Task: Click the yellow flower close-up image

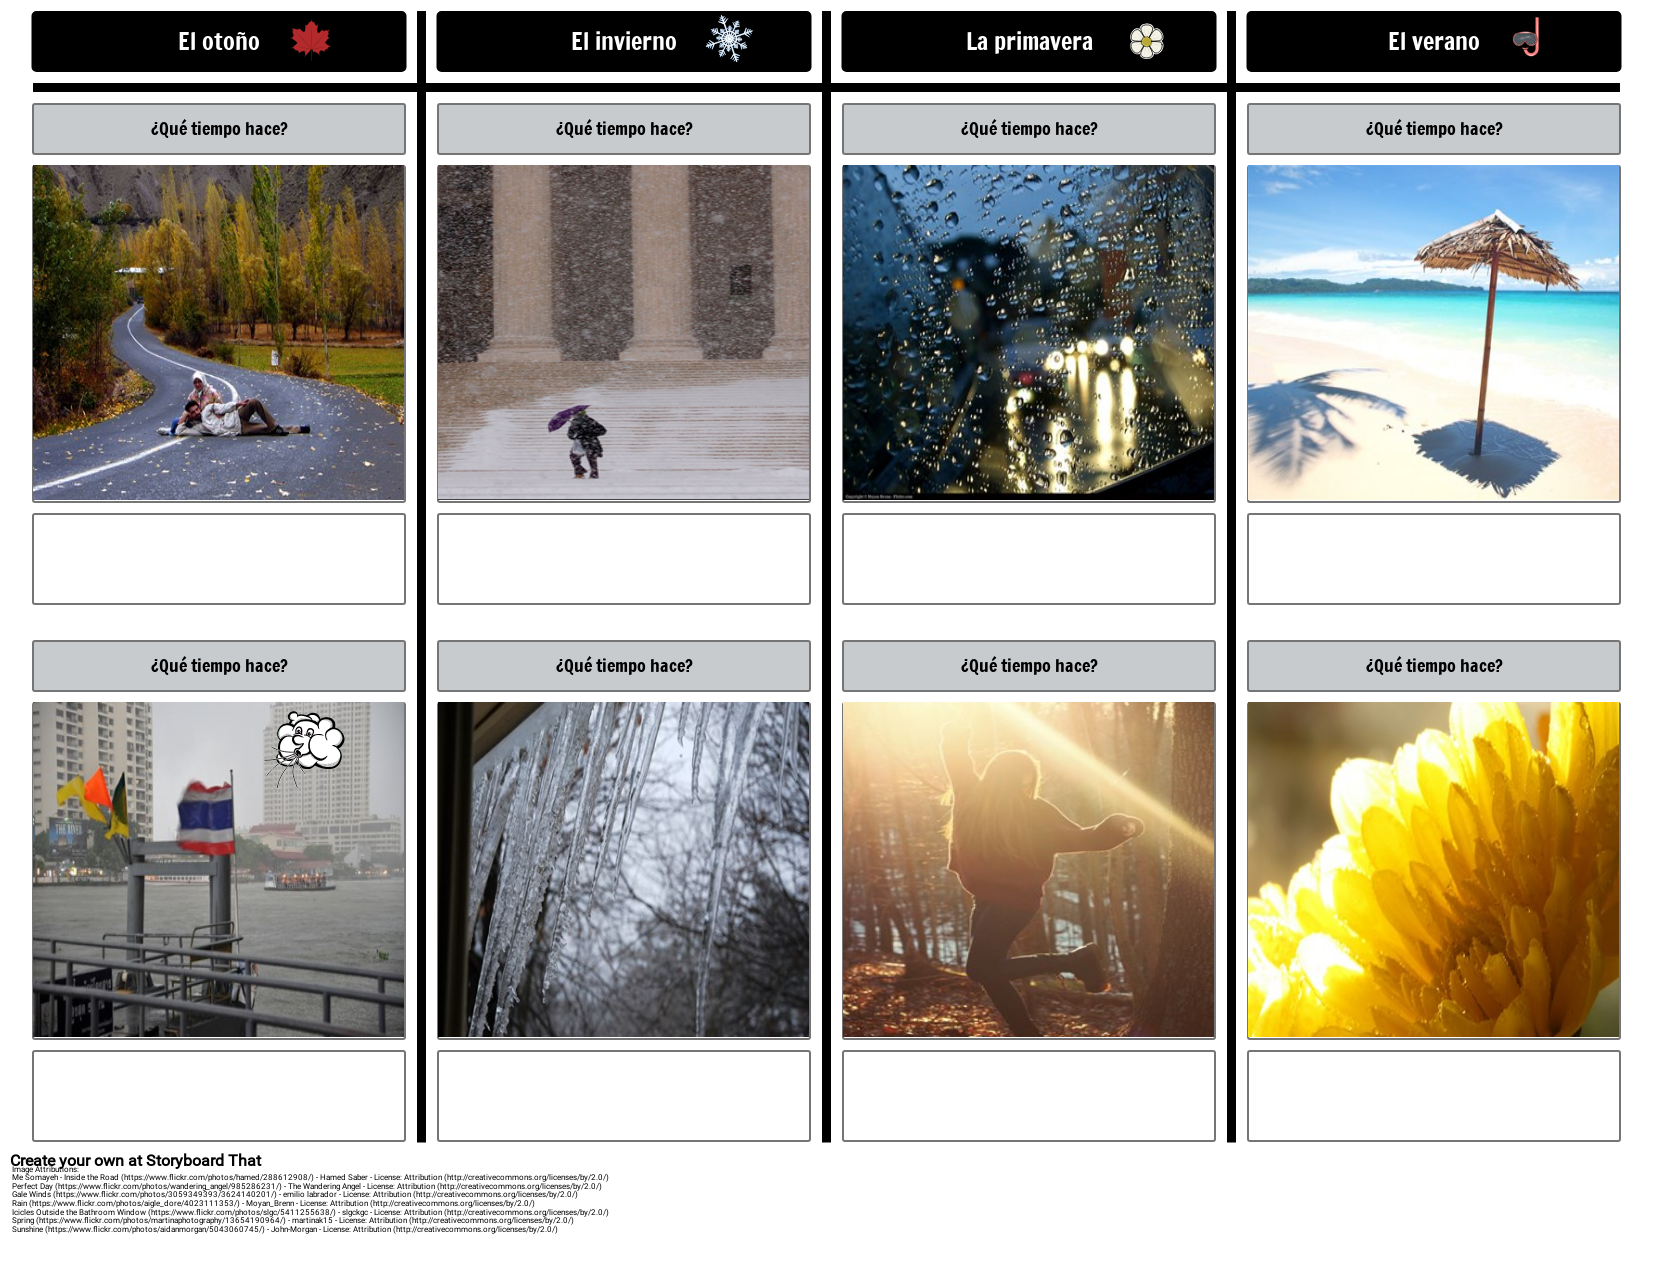Action: (1433, 868)
